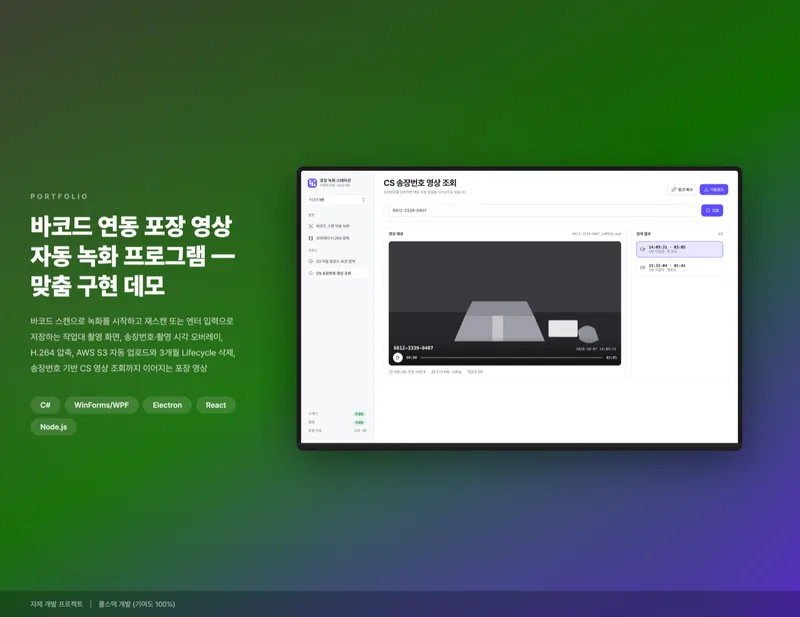Click the magnifier icon on the active sidebar item
This screenshot has height=617, width=800.
coord(311,273)
